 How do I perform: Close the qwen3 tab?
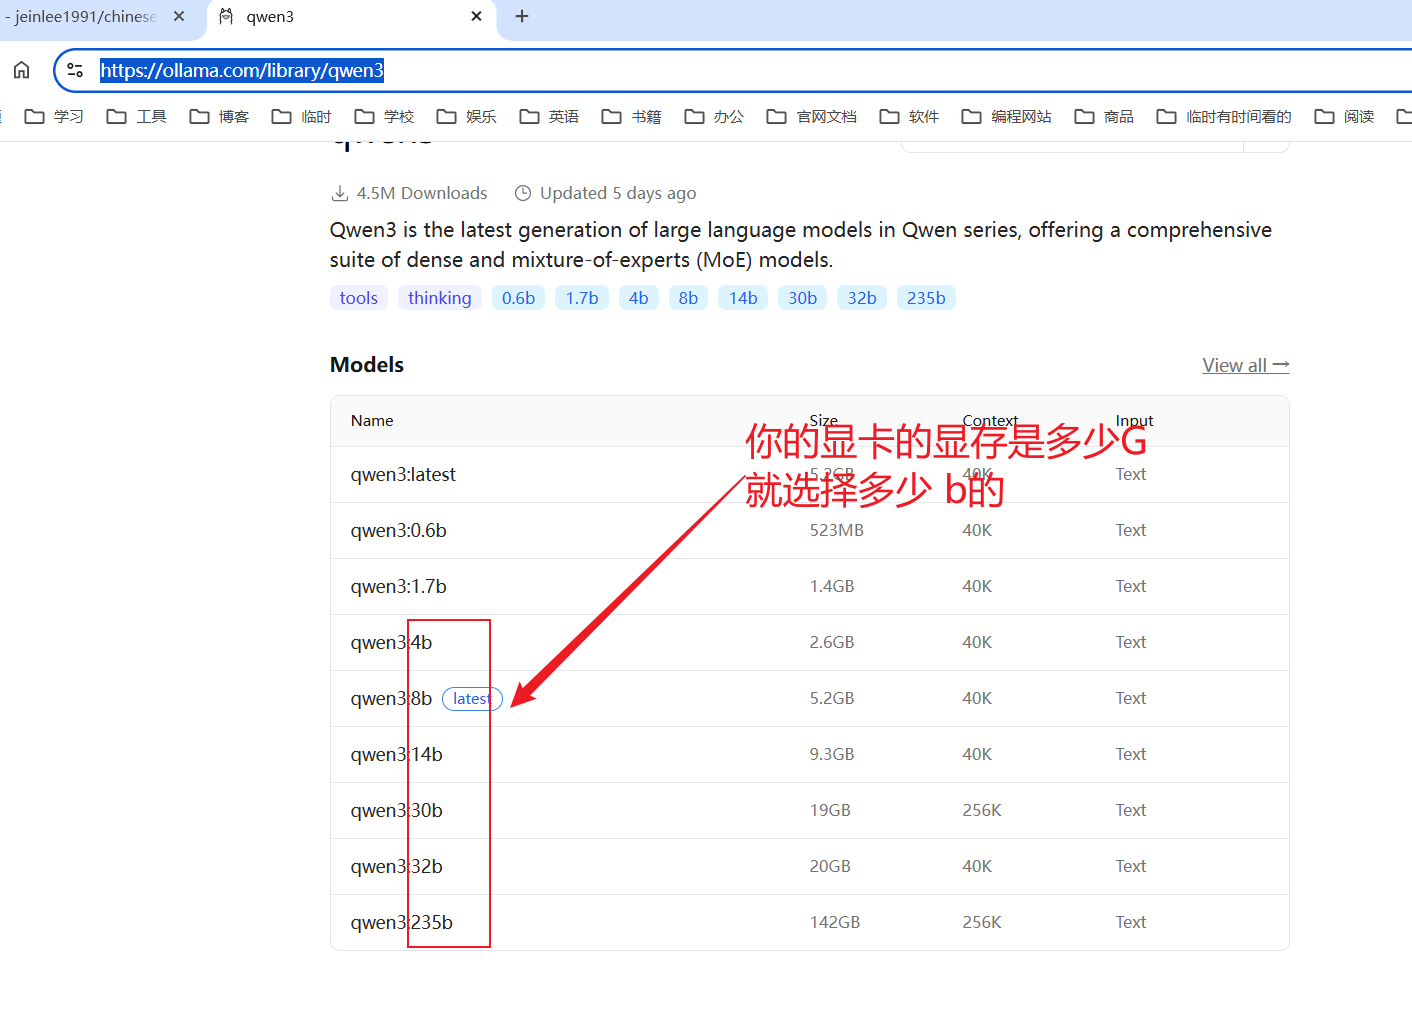(x=476, y=16)
